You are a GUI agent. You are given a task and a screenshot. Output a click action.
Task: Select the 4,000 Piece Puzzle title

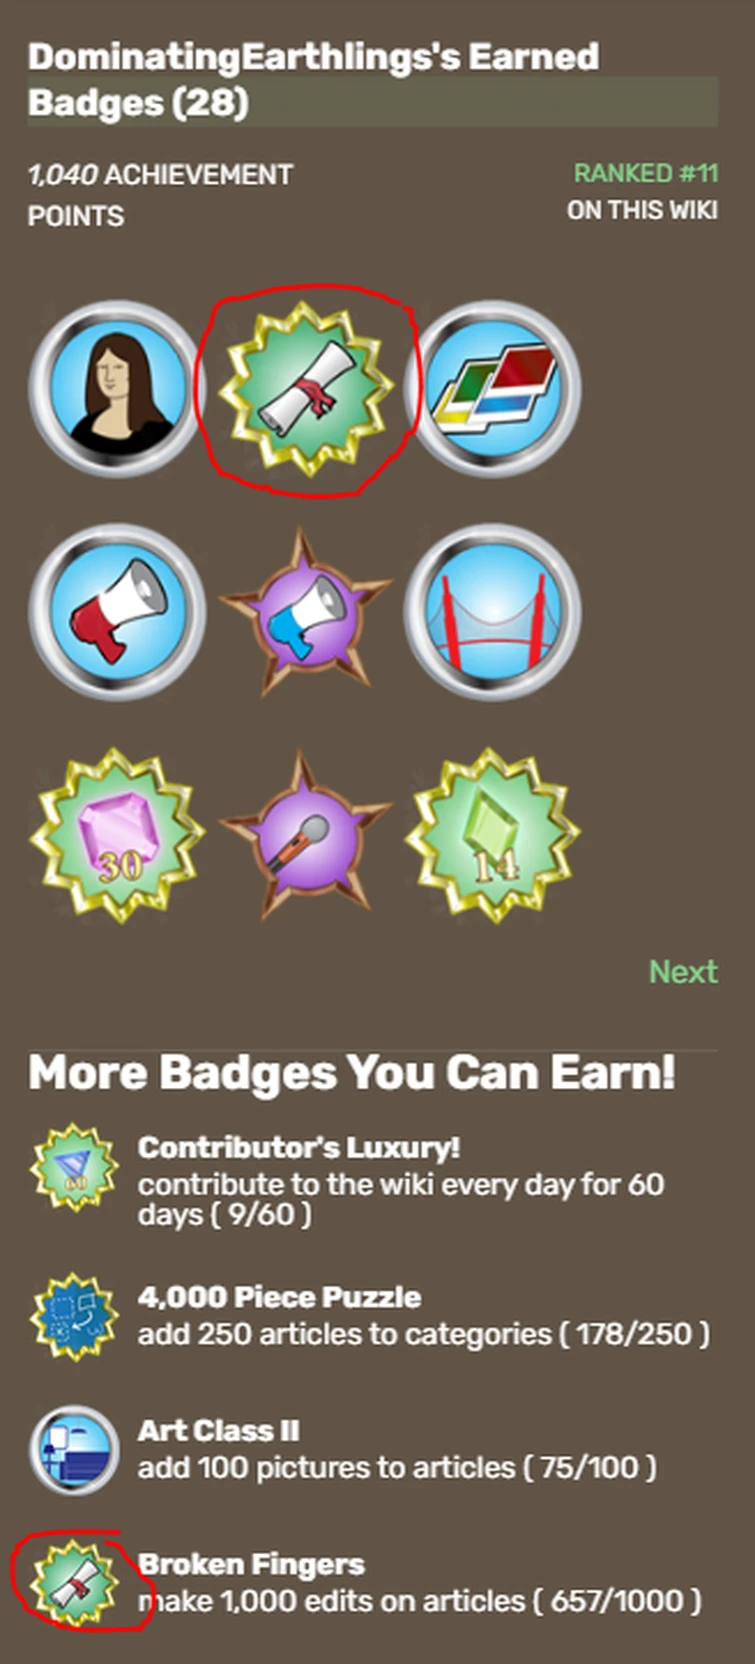[279, 1297]
